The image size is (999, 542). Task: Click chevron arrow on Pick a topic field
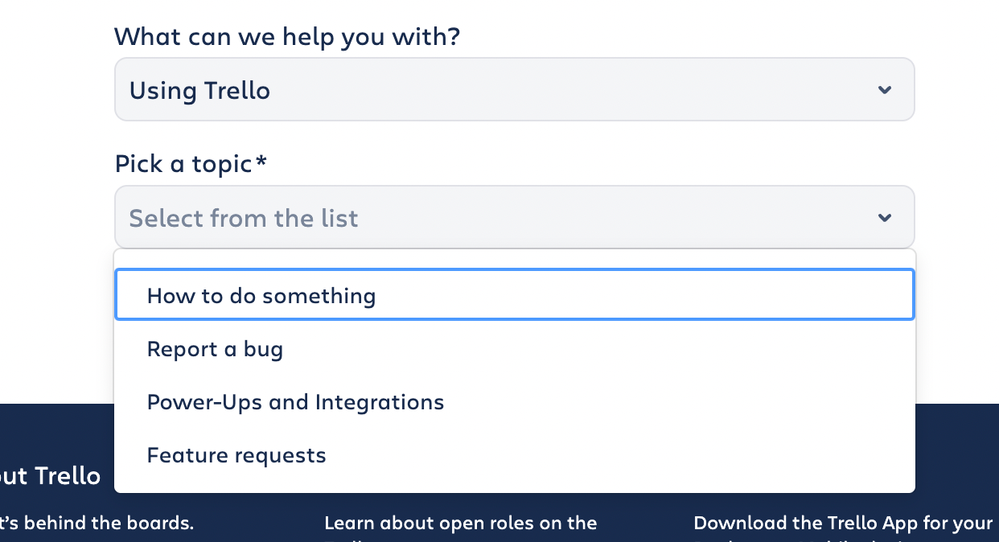(884, 217)
